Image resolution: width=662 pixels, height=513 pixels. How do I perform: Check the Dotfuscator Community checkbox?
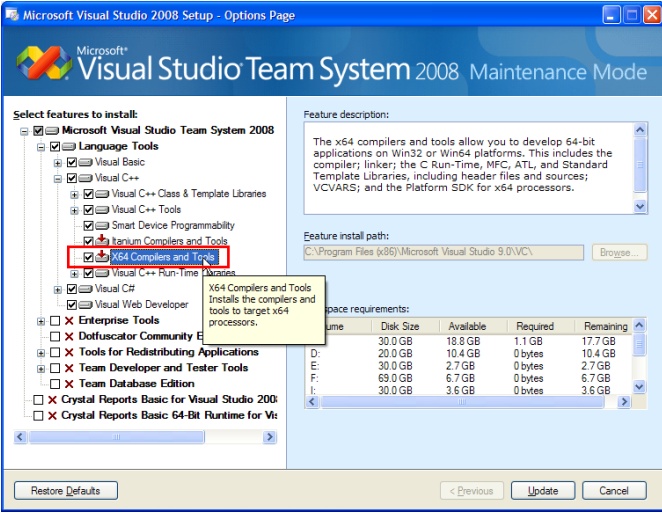pyautogui.click(x=55, y=337)
